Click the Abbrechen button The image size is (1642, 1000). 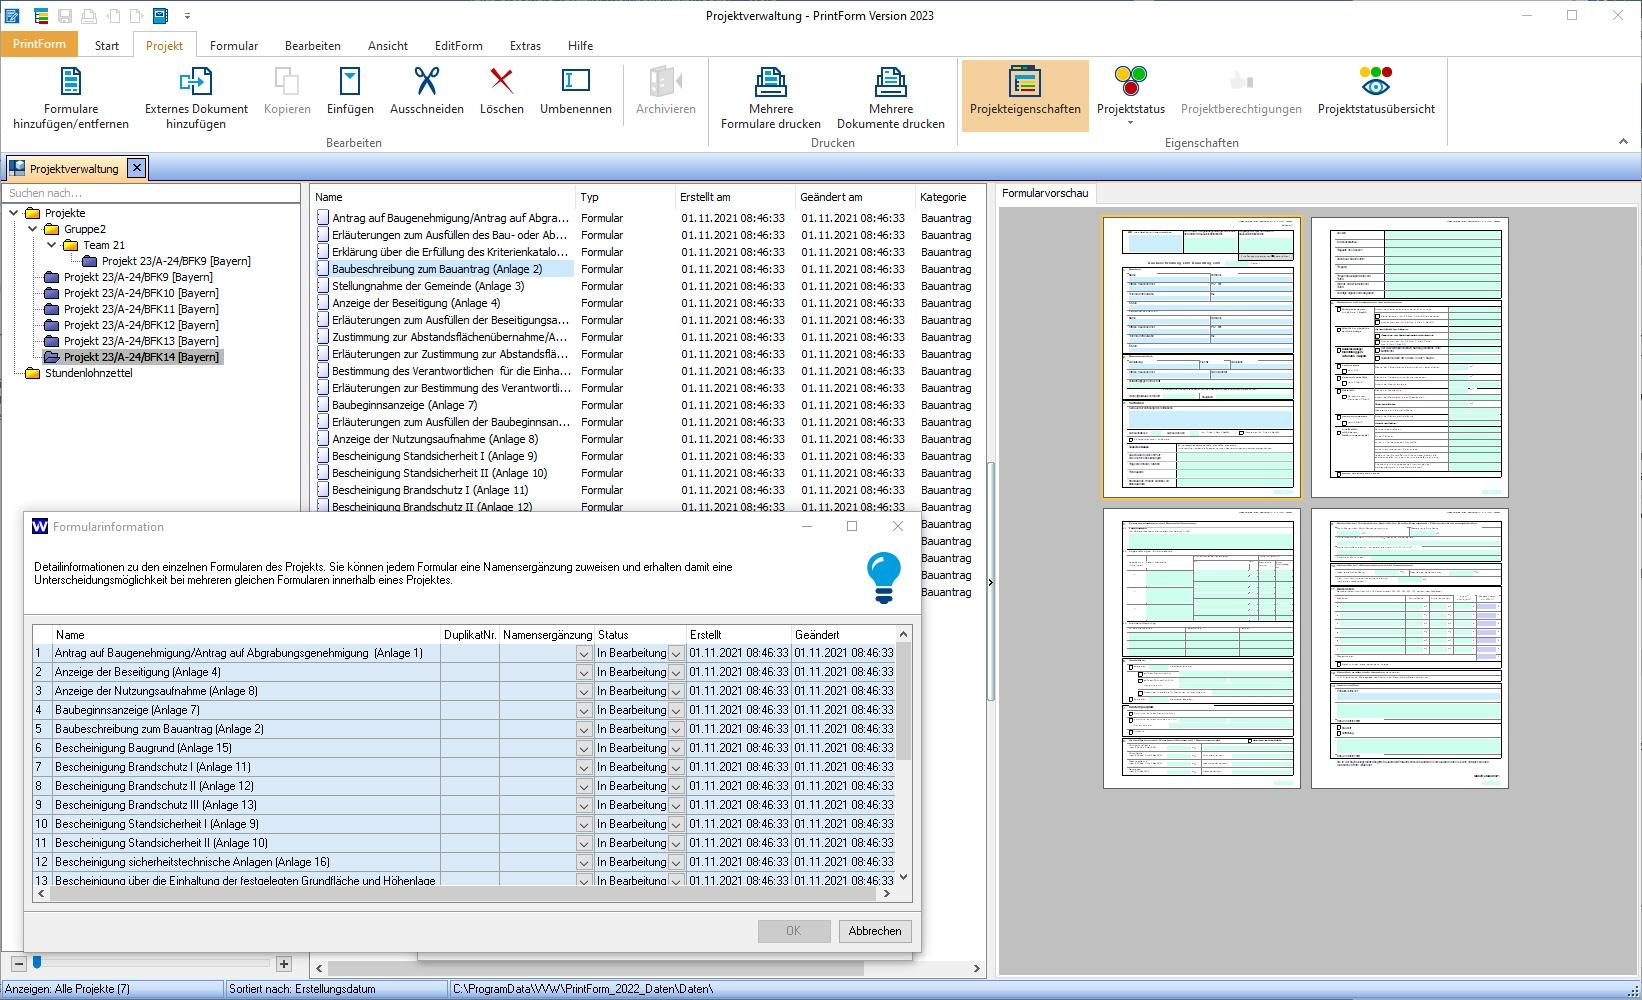click(x=875, y=931)
